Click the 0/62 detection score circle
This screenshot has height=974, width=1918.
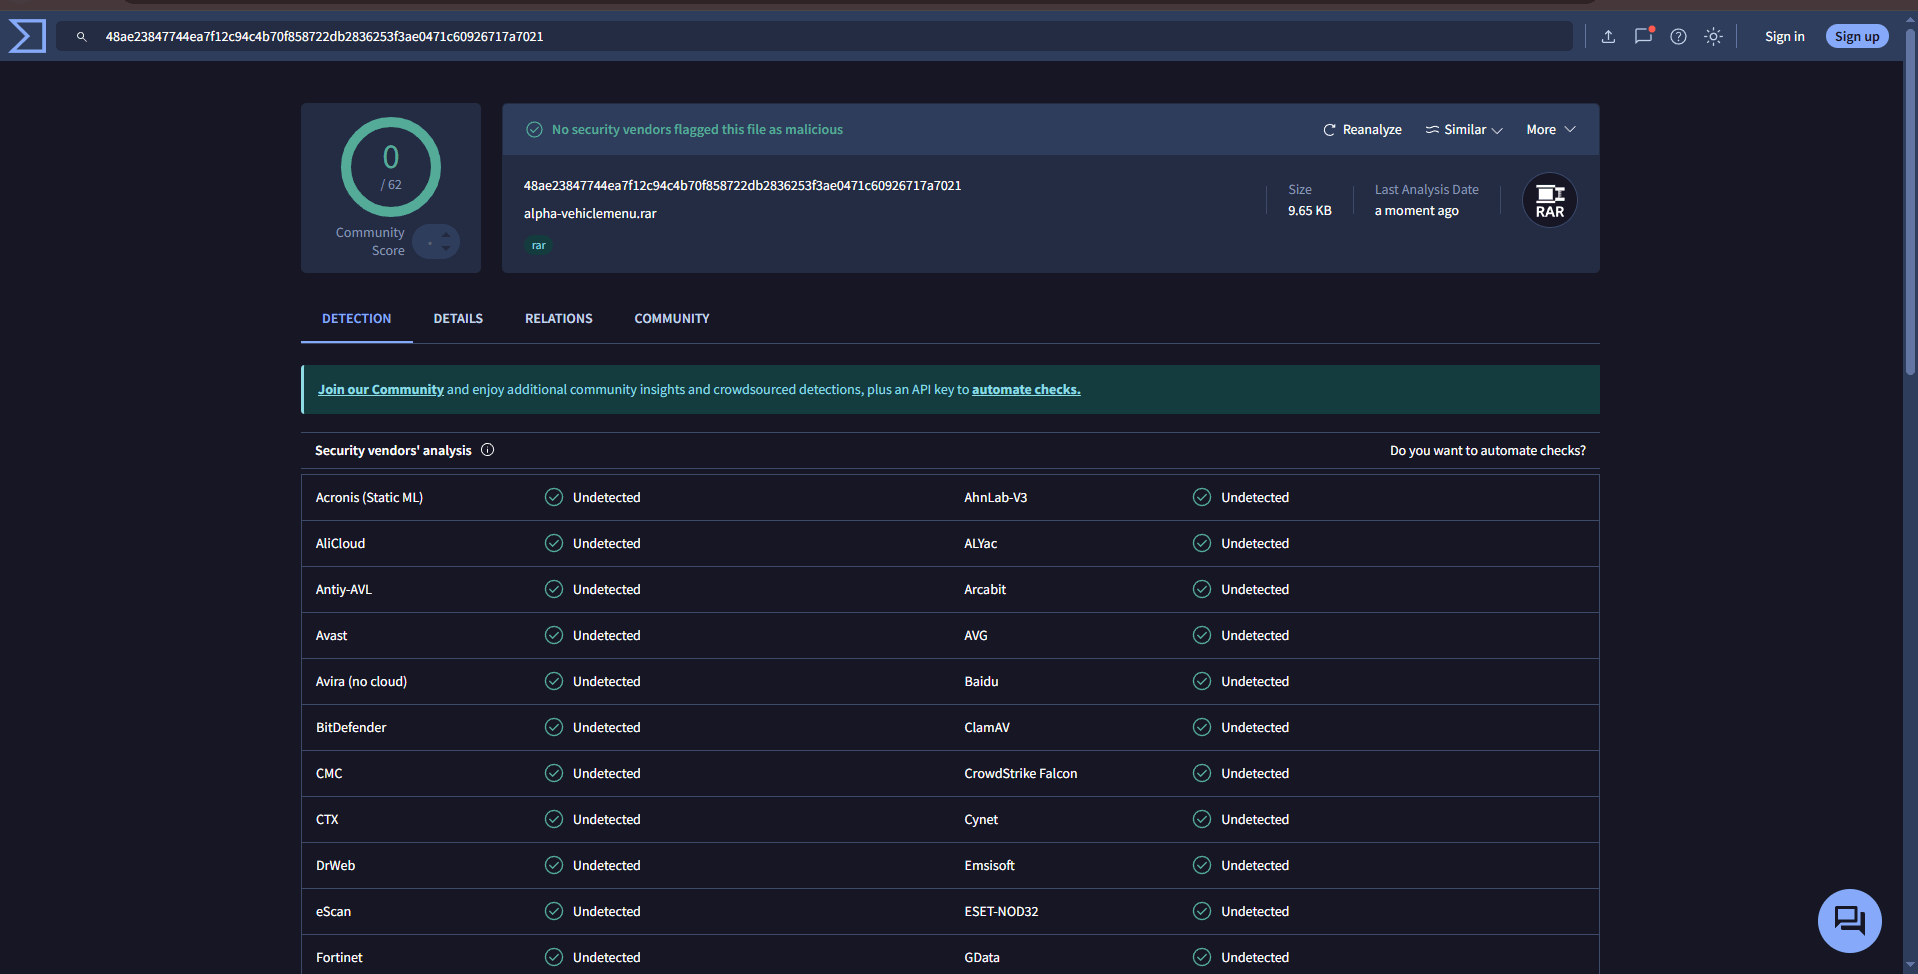[x=390, y=167]
